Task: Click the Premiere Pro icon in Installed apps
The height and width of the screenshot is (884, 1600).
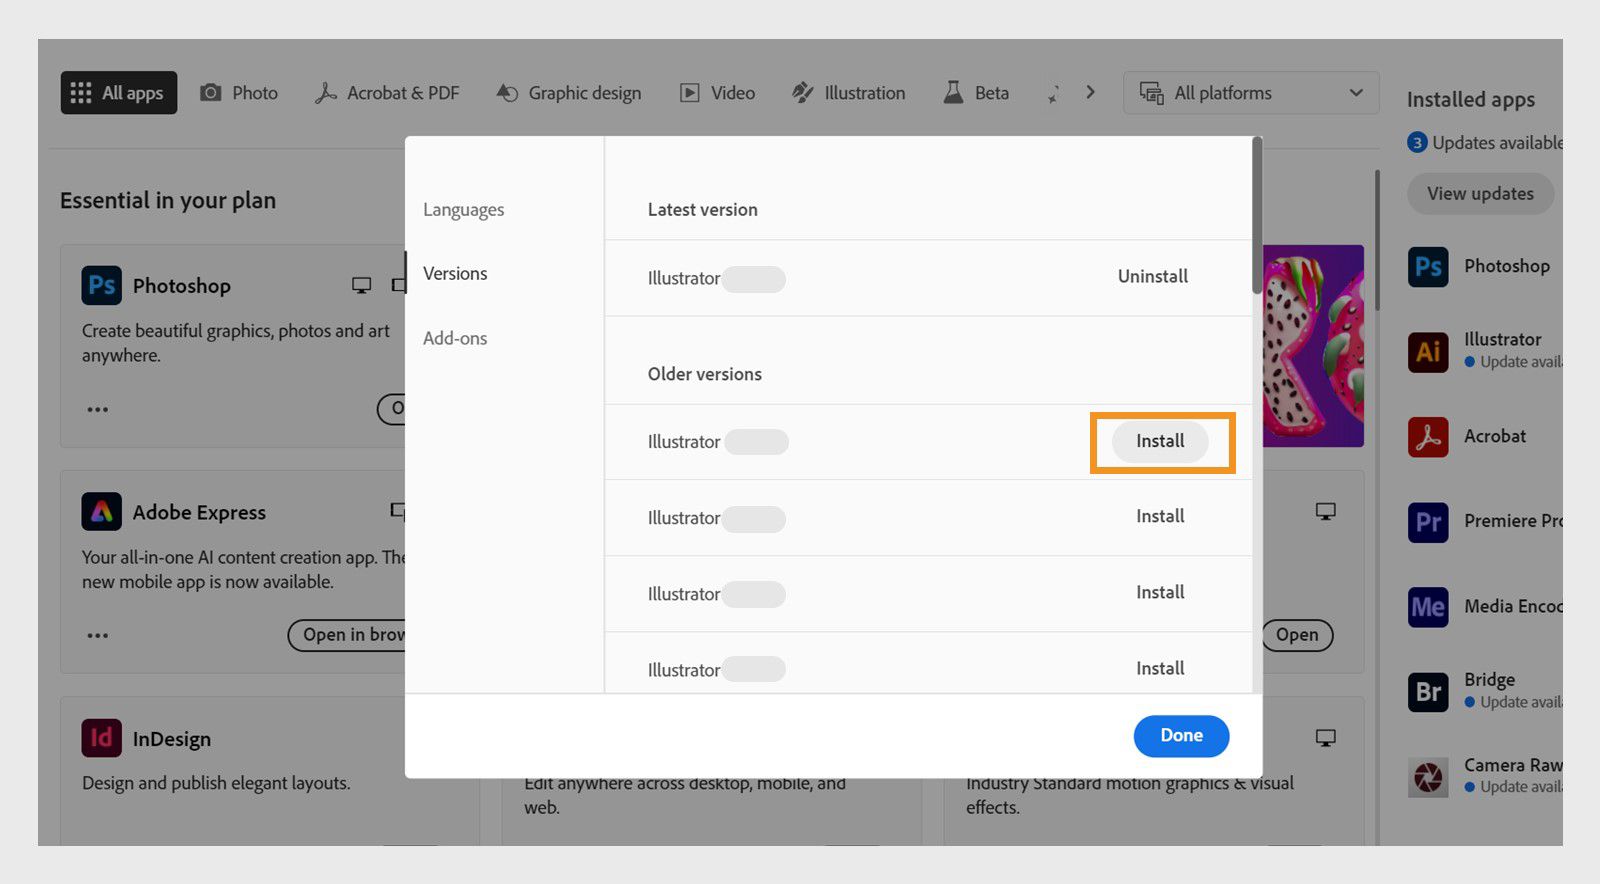Action: (1428, 522)
